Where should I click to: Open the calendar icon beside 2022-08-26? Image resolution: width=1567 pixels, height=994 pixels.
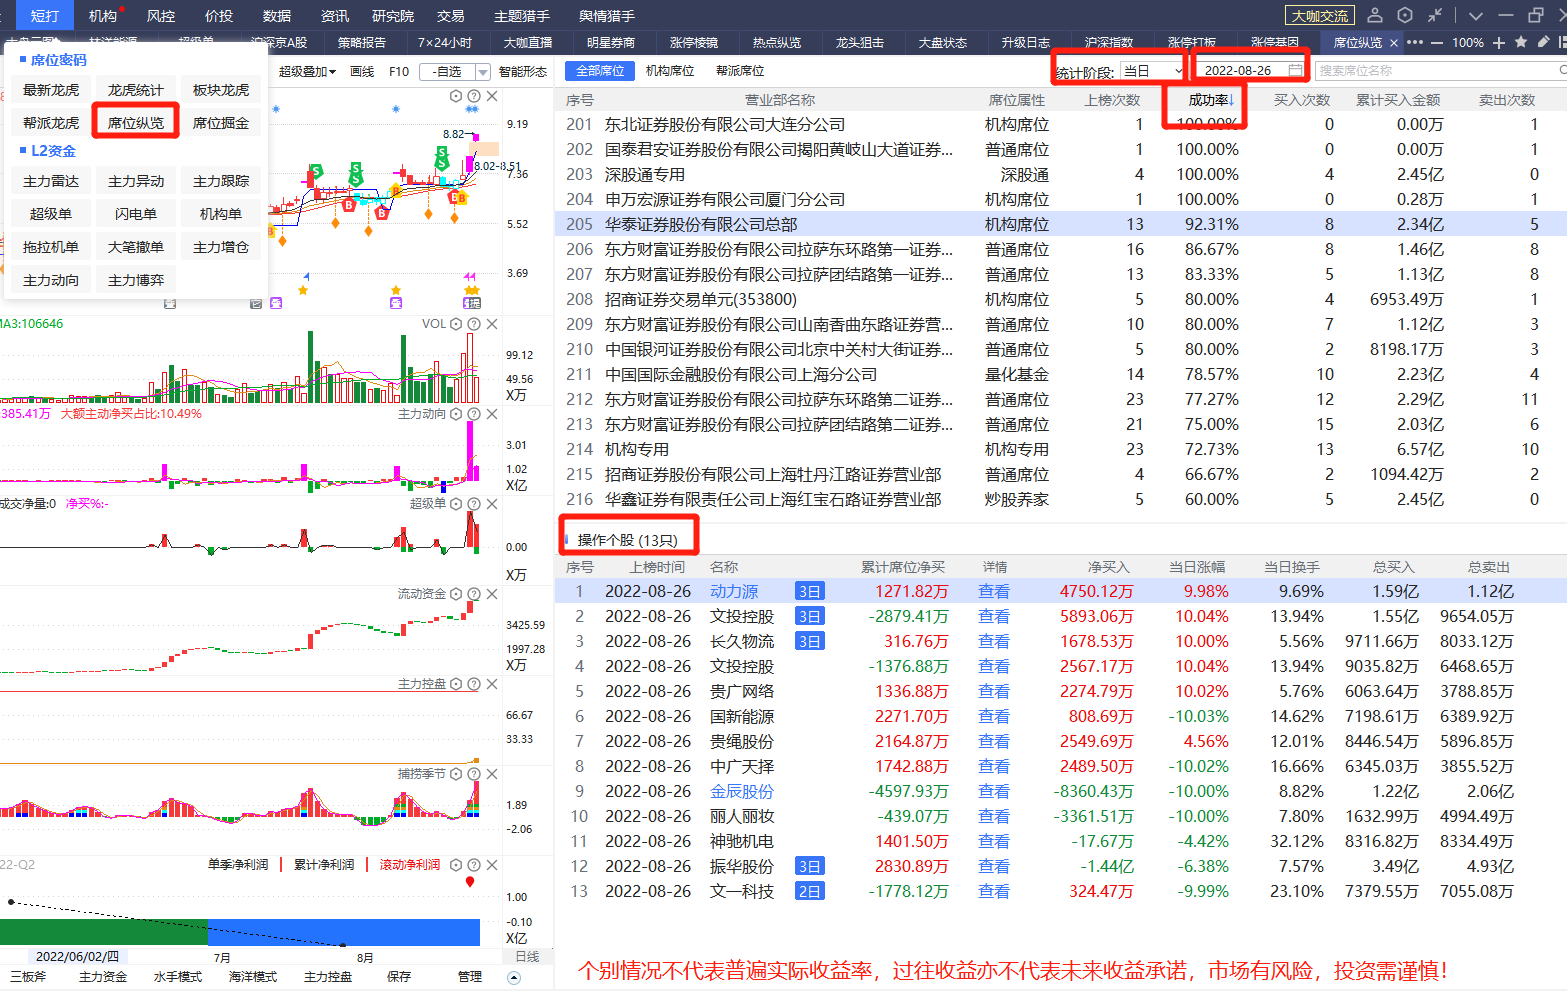pyautogui.click(x=1295, y=69)
